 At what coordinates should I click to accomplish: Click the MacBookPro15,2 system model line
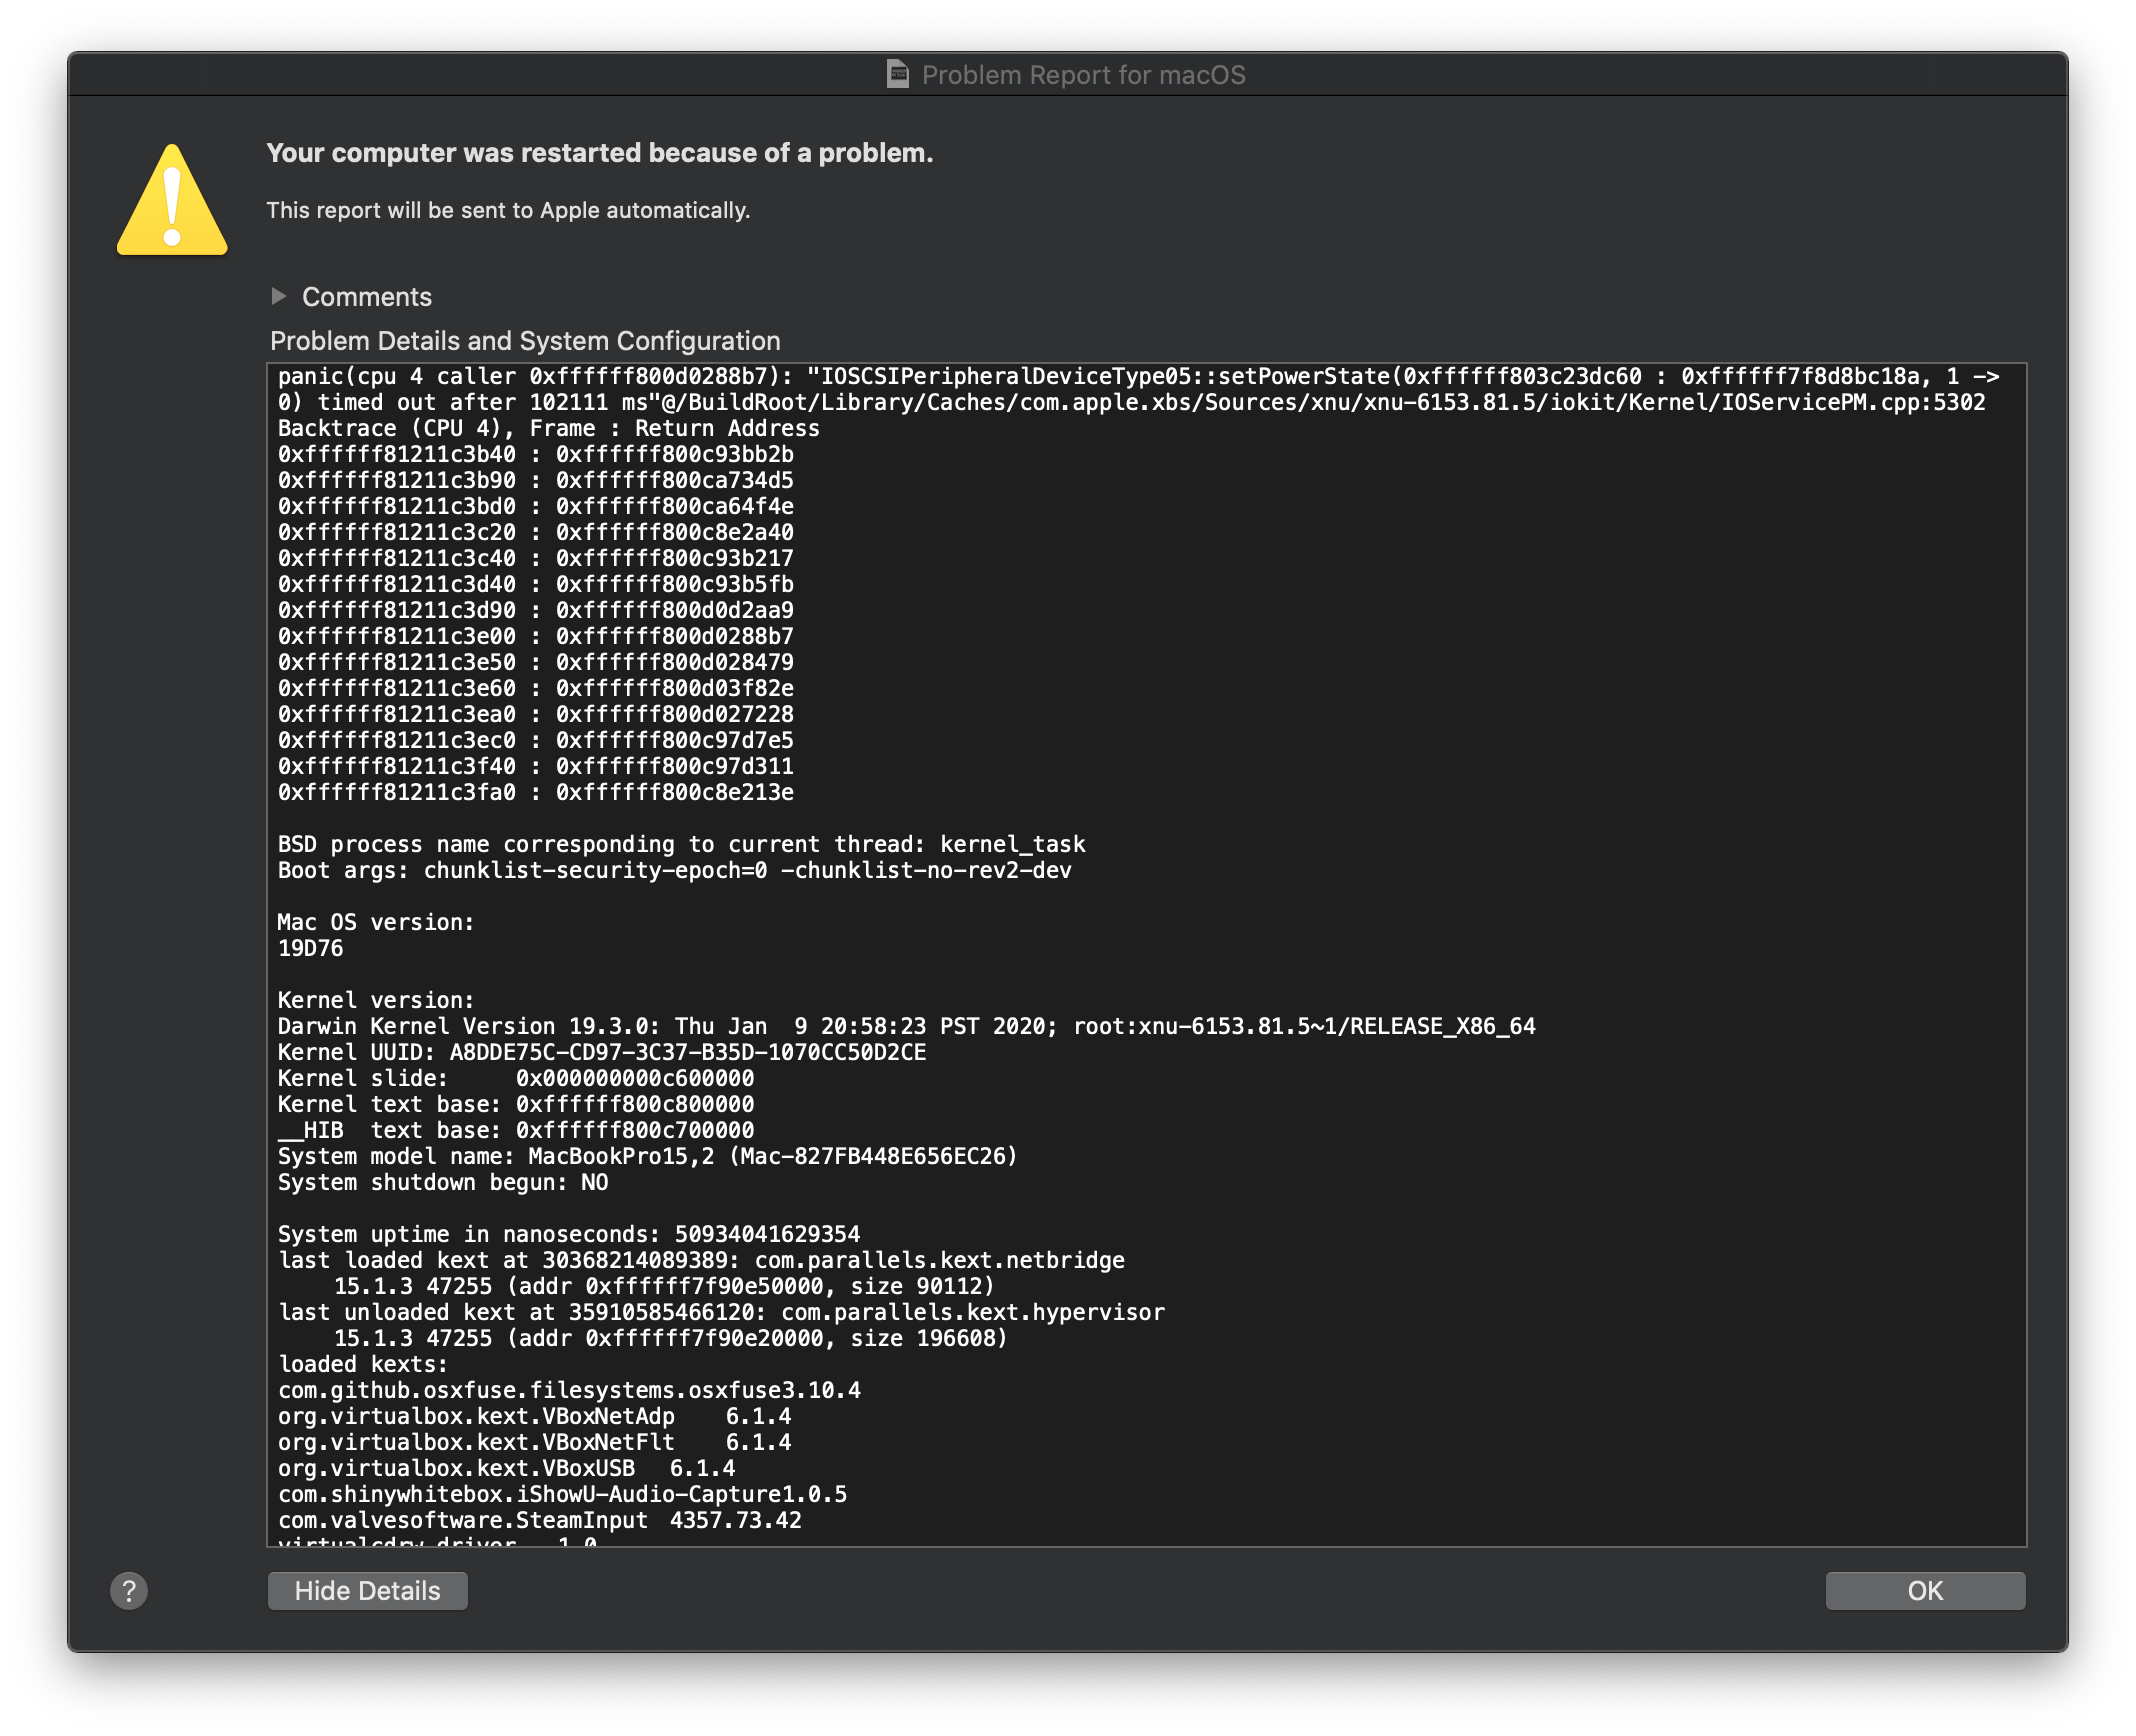pos(647,1156)
